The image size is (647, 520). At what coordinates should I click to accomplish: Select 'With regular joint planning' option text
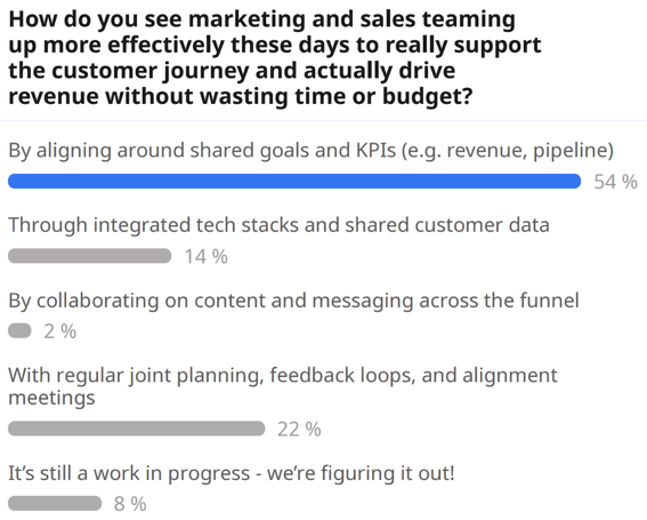(283, 386)
